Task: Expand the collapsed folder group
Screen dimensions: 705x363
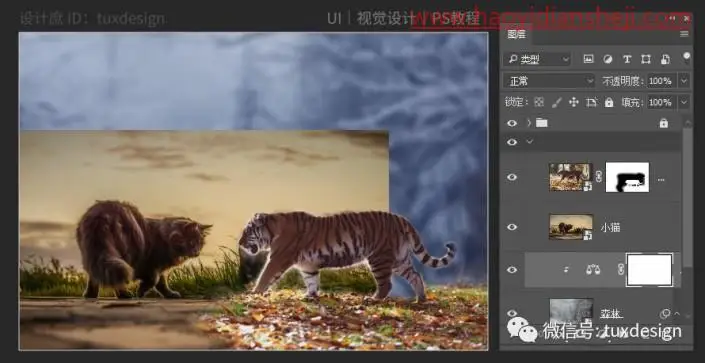Action: 529,123
